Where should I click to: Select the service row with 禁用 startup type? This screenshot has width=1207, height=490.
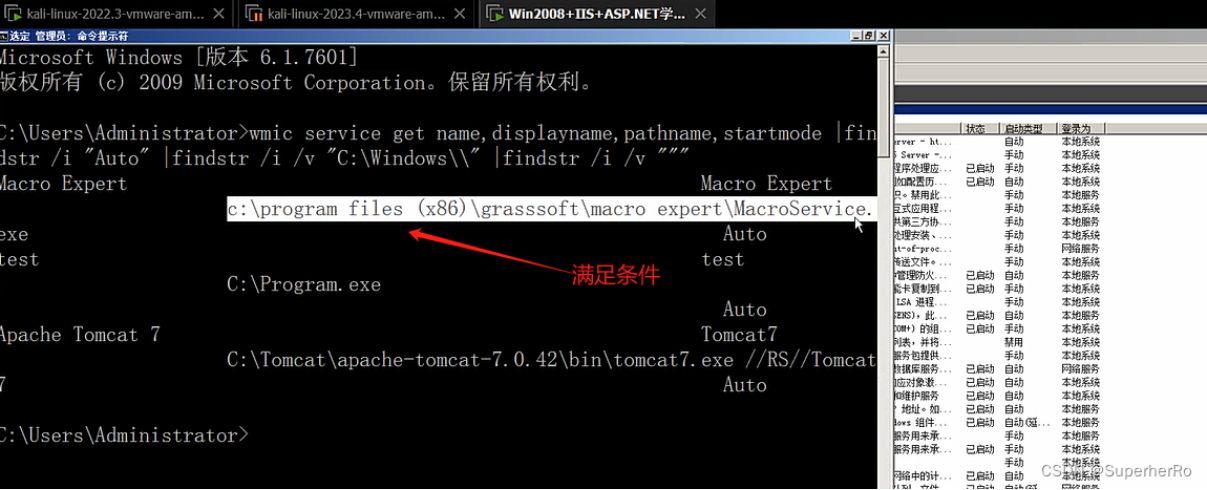click(1000, 342)
